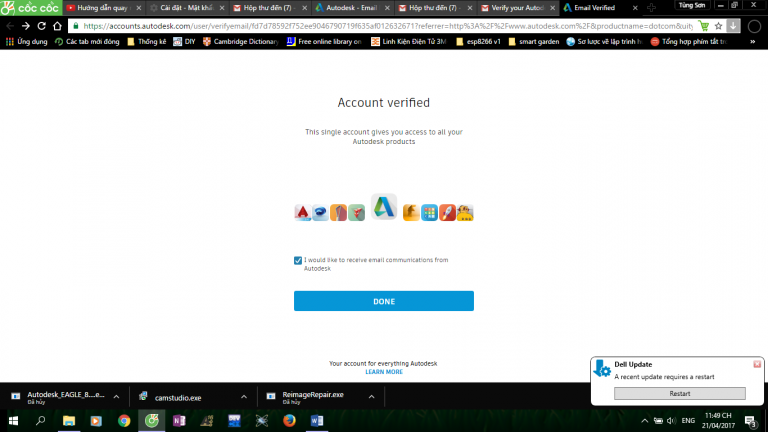The height and width of the screenshot is (432, 768).
Task: Open Cambridge Dictionary bookmark
Action: 240,42
